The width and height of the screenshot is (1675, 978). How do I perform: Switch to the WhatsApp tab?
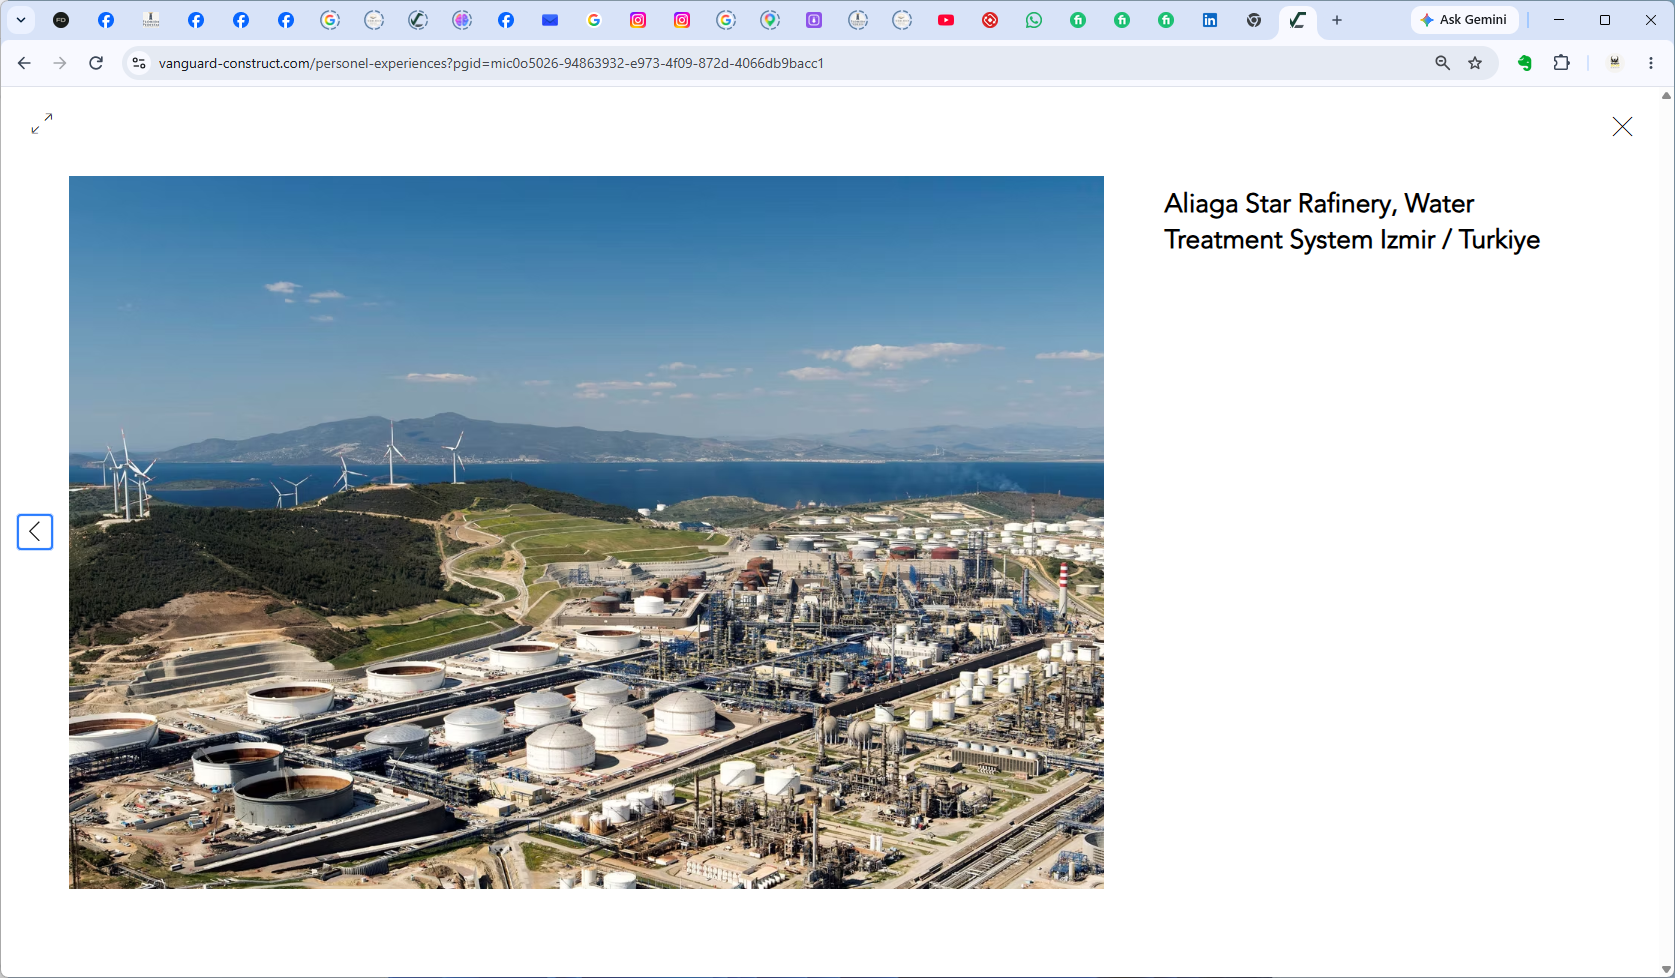[1034, 20]
